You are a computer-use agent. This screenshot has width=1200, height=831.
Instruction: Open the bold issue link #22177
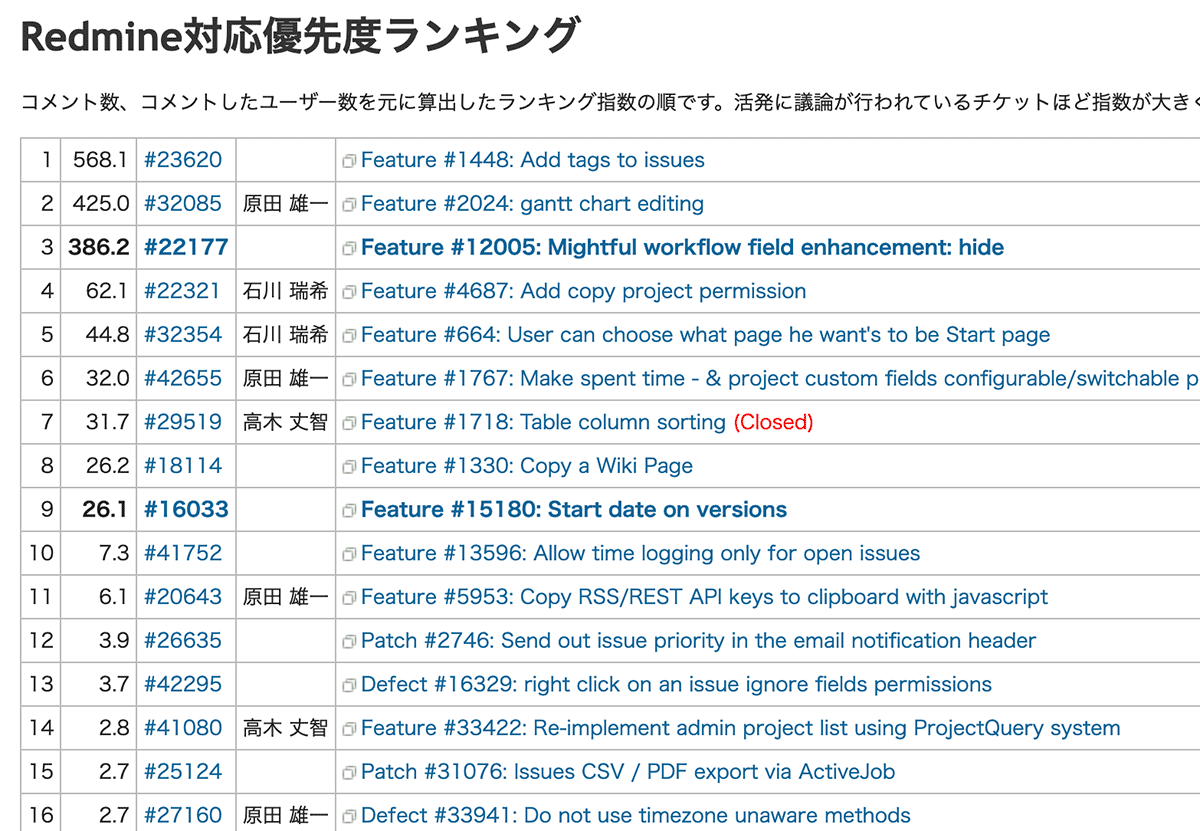(186, 247)
